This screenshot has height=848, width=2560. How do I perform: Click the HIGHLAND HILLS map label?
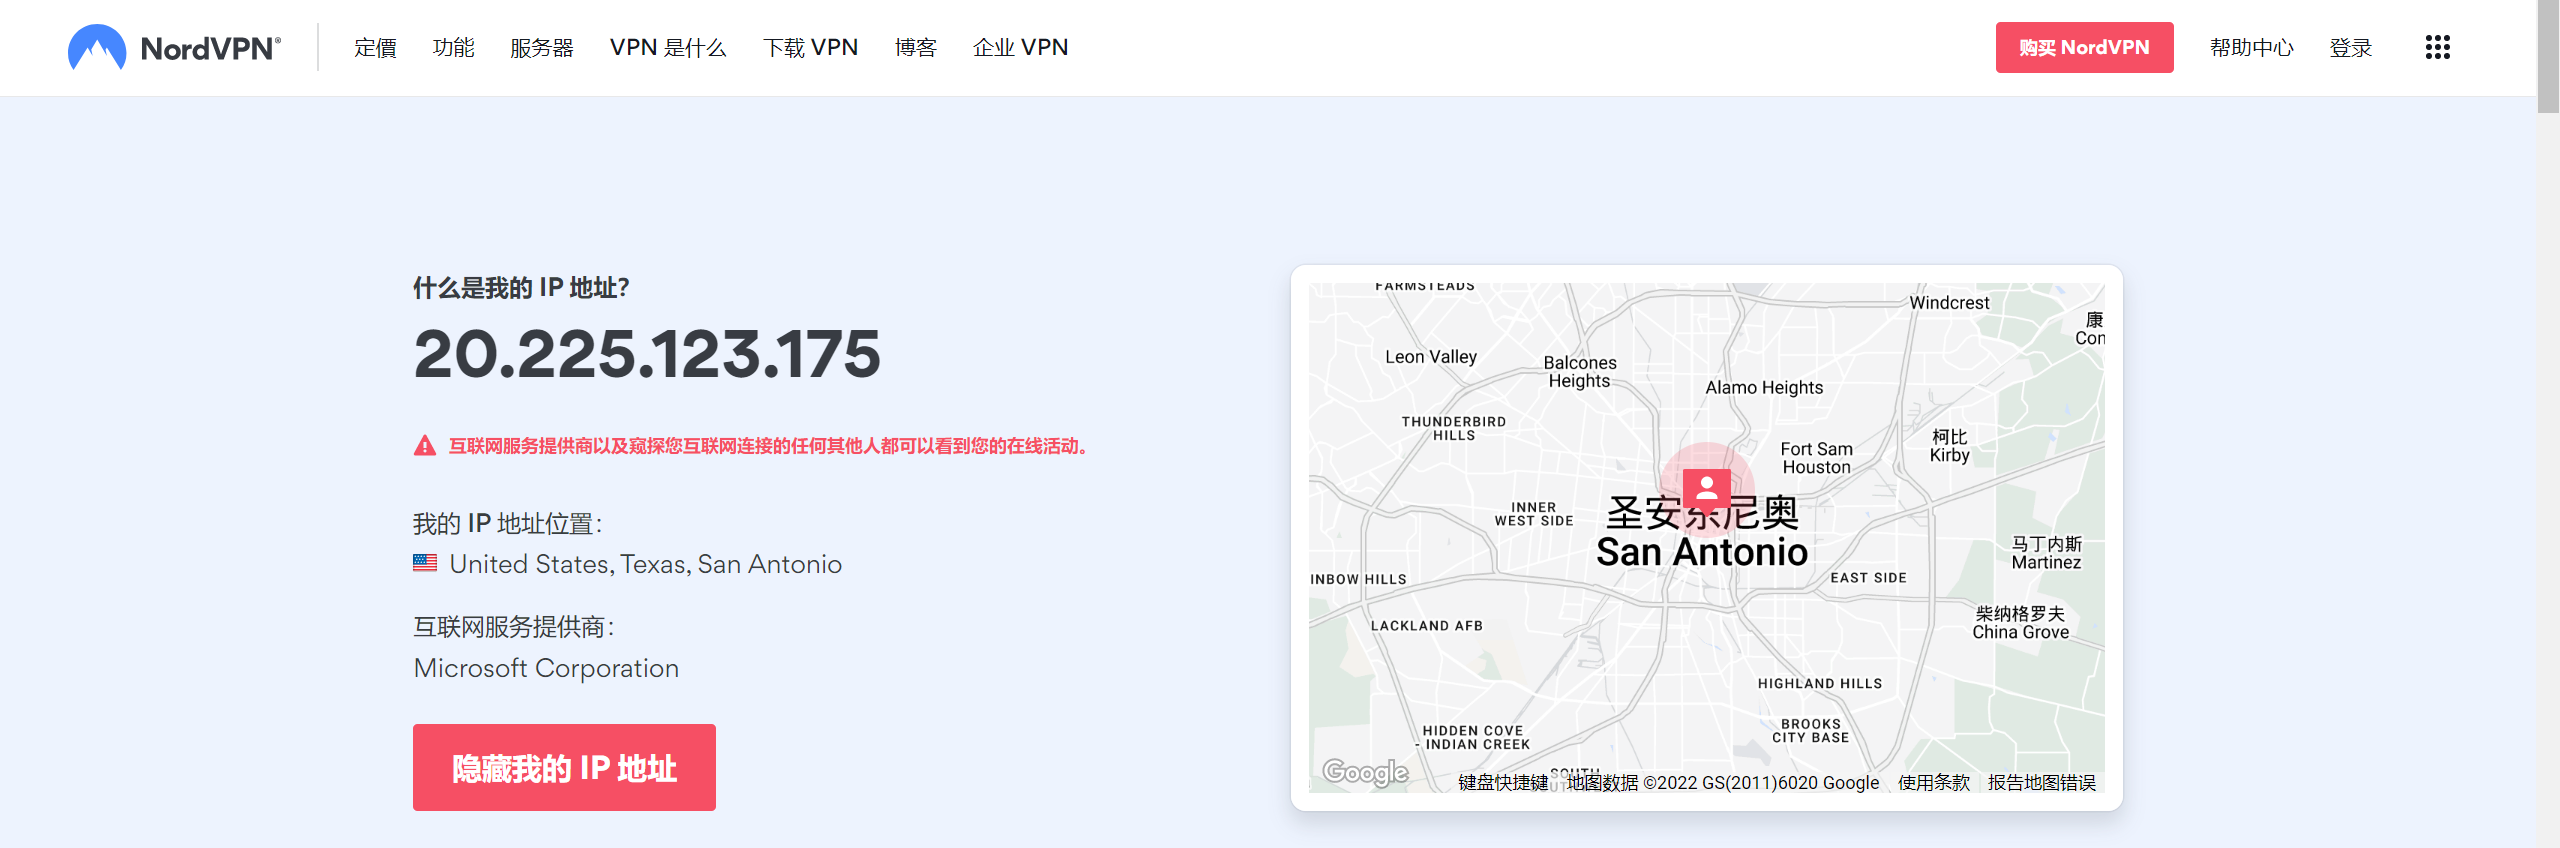(1820, 684)
